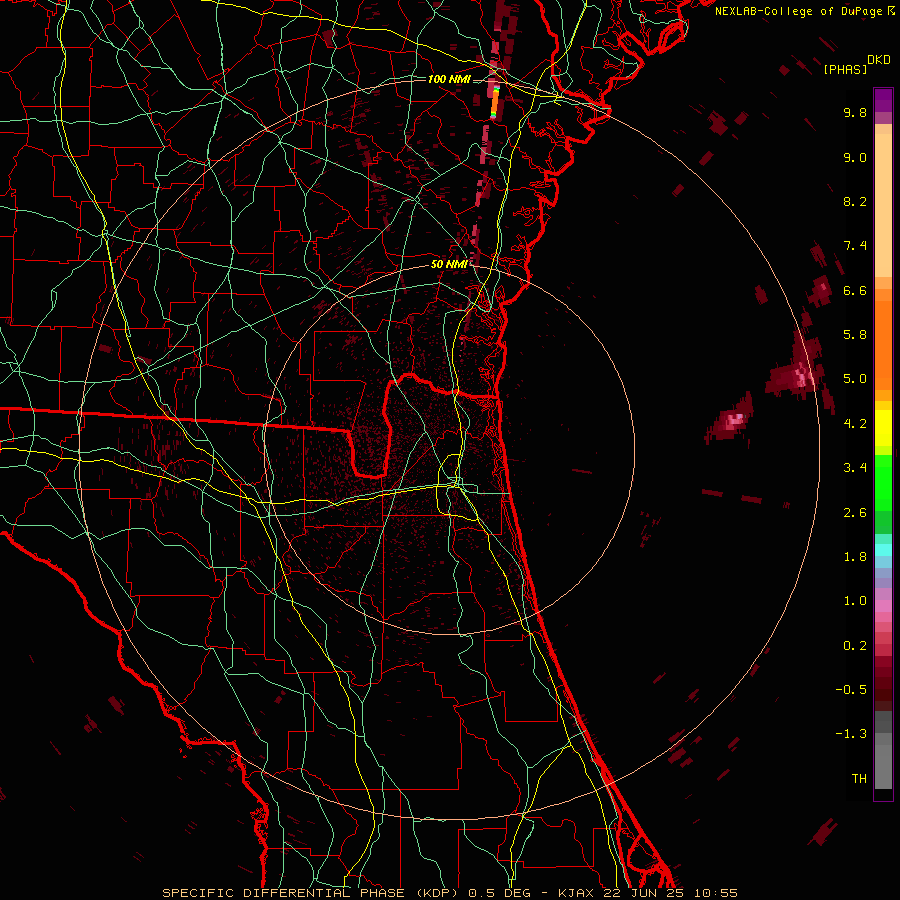Click the 8.2 color scale value
This screenshot has width=900, height=900.
pyautogui.click(x=855, y=201)
